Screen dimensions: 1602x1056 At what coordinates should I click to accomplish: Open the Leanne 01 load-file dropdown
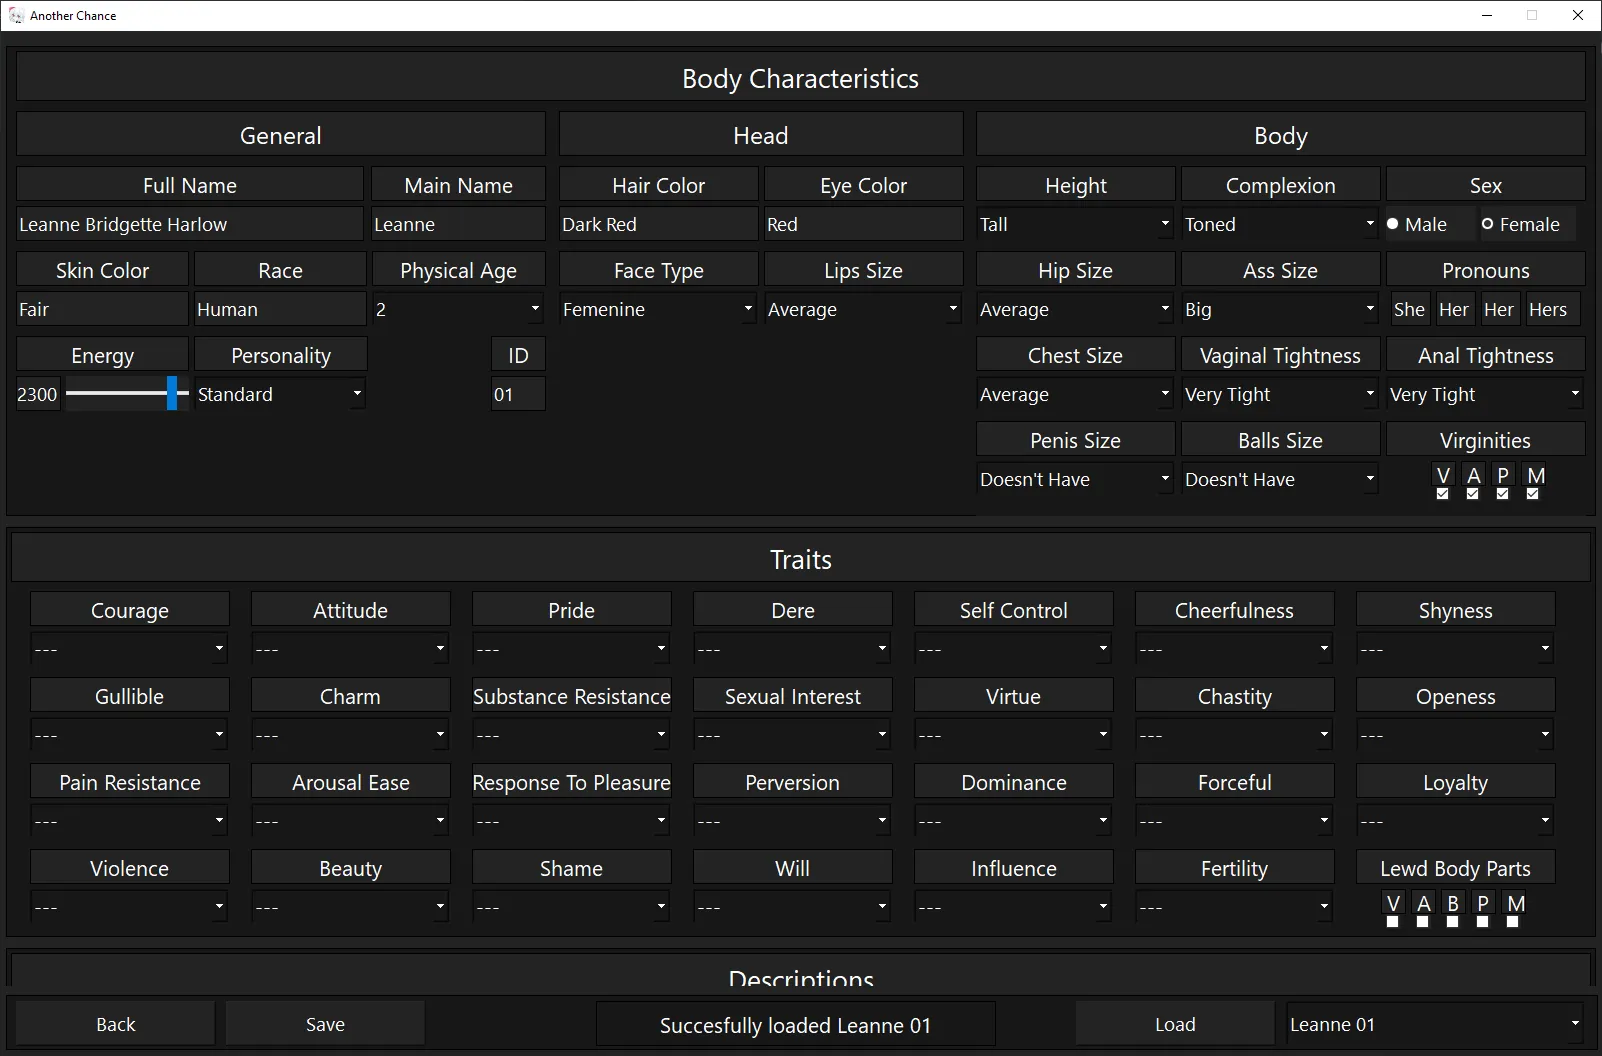pyautogui.click(x=1435, y=1024)
